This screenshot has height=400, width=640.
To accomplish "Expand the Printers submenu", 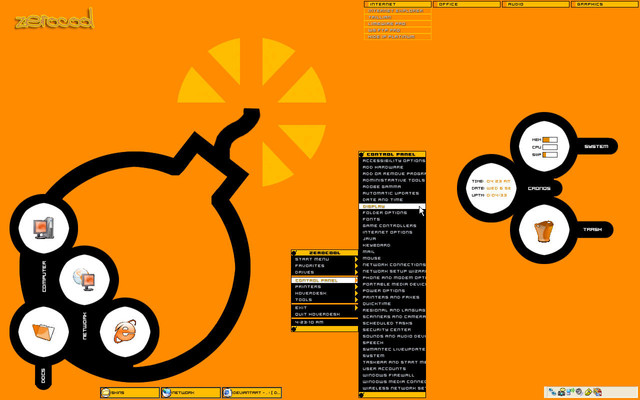I will pyautogui.click(x=325, y=287).
